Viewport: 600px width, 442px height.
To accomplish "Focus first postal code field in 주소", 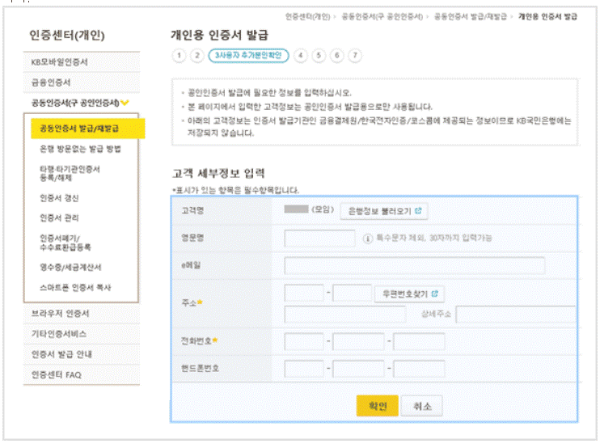I will [304, 293].
